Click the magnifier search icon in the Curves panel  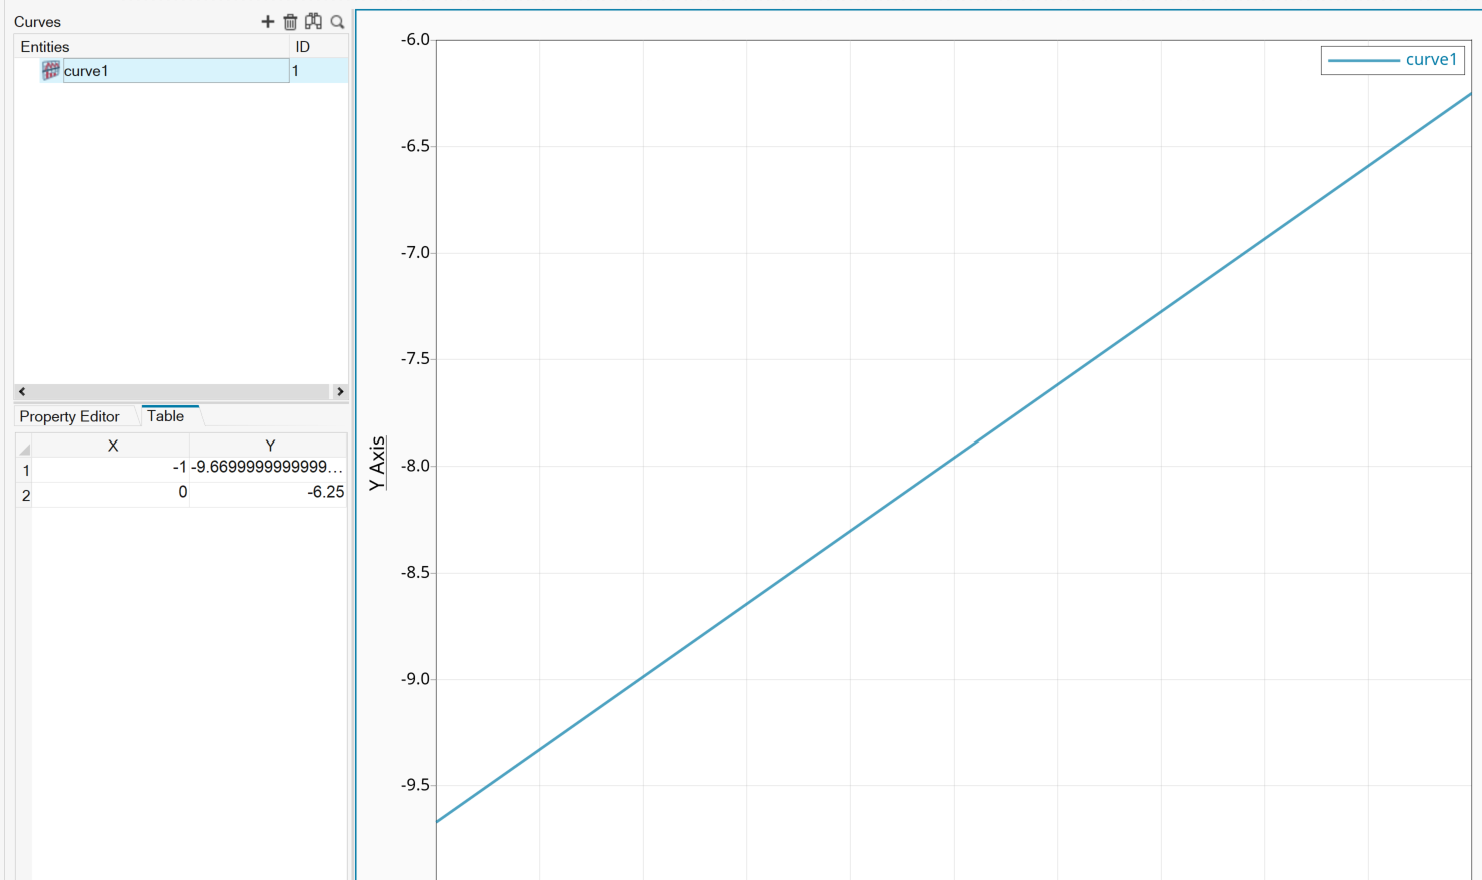337,21
